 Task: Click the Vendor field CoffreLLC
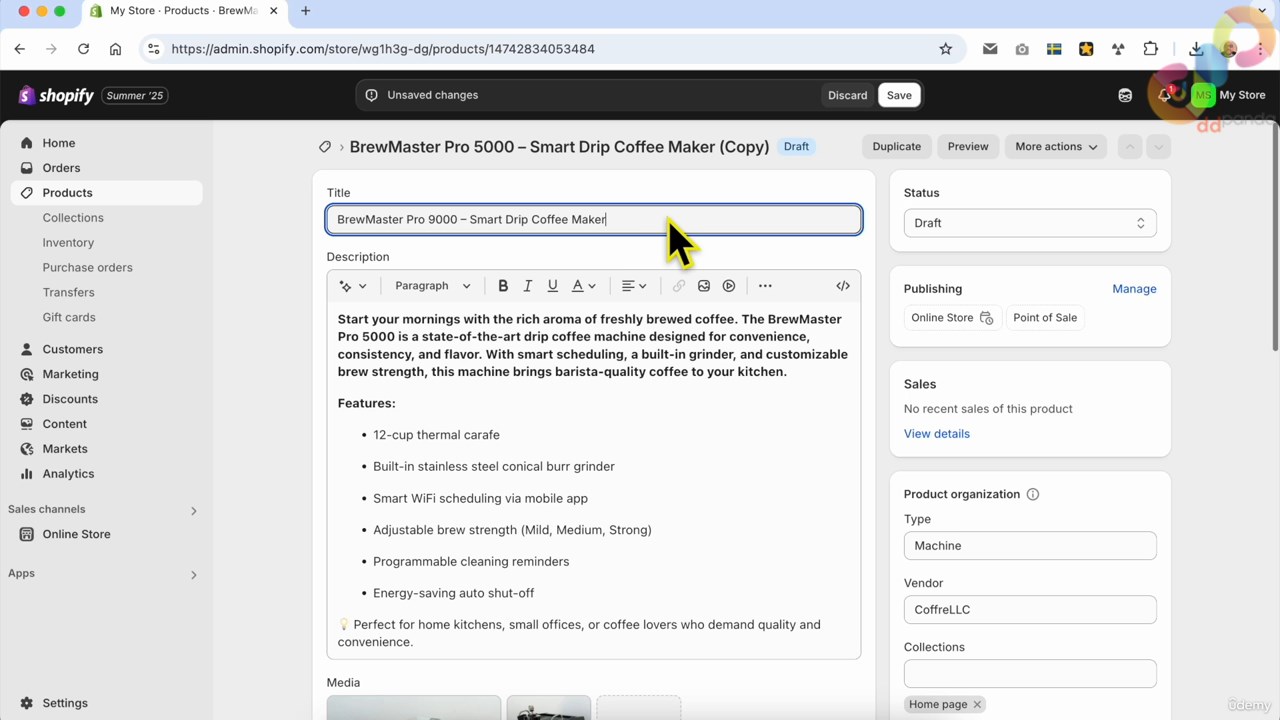point(1030,610)
